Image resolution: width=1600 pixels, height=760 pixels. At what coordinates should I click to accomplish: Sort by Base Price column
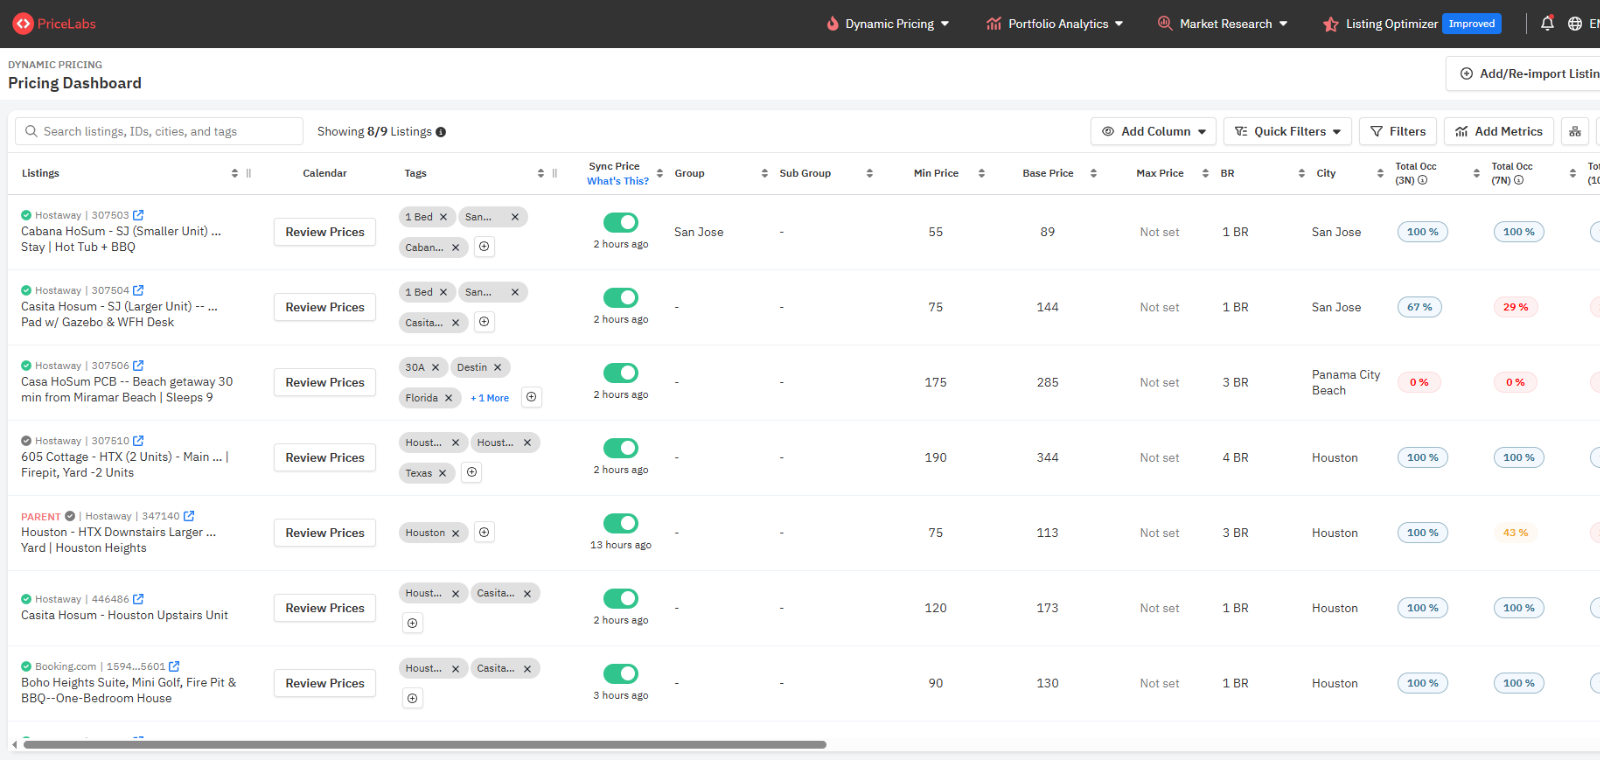[x=1093, y=173]
